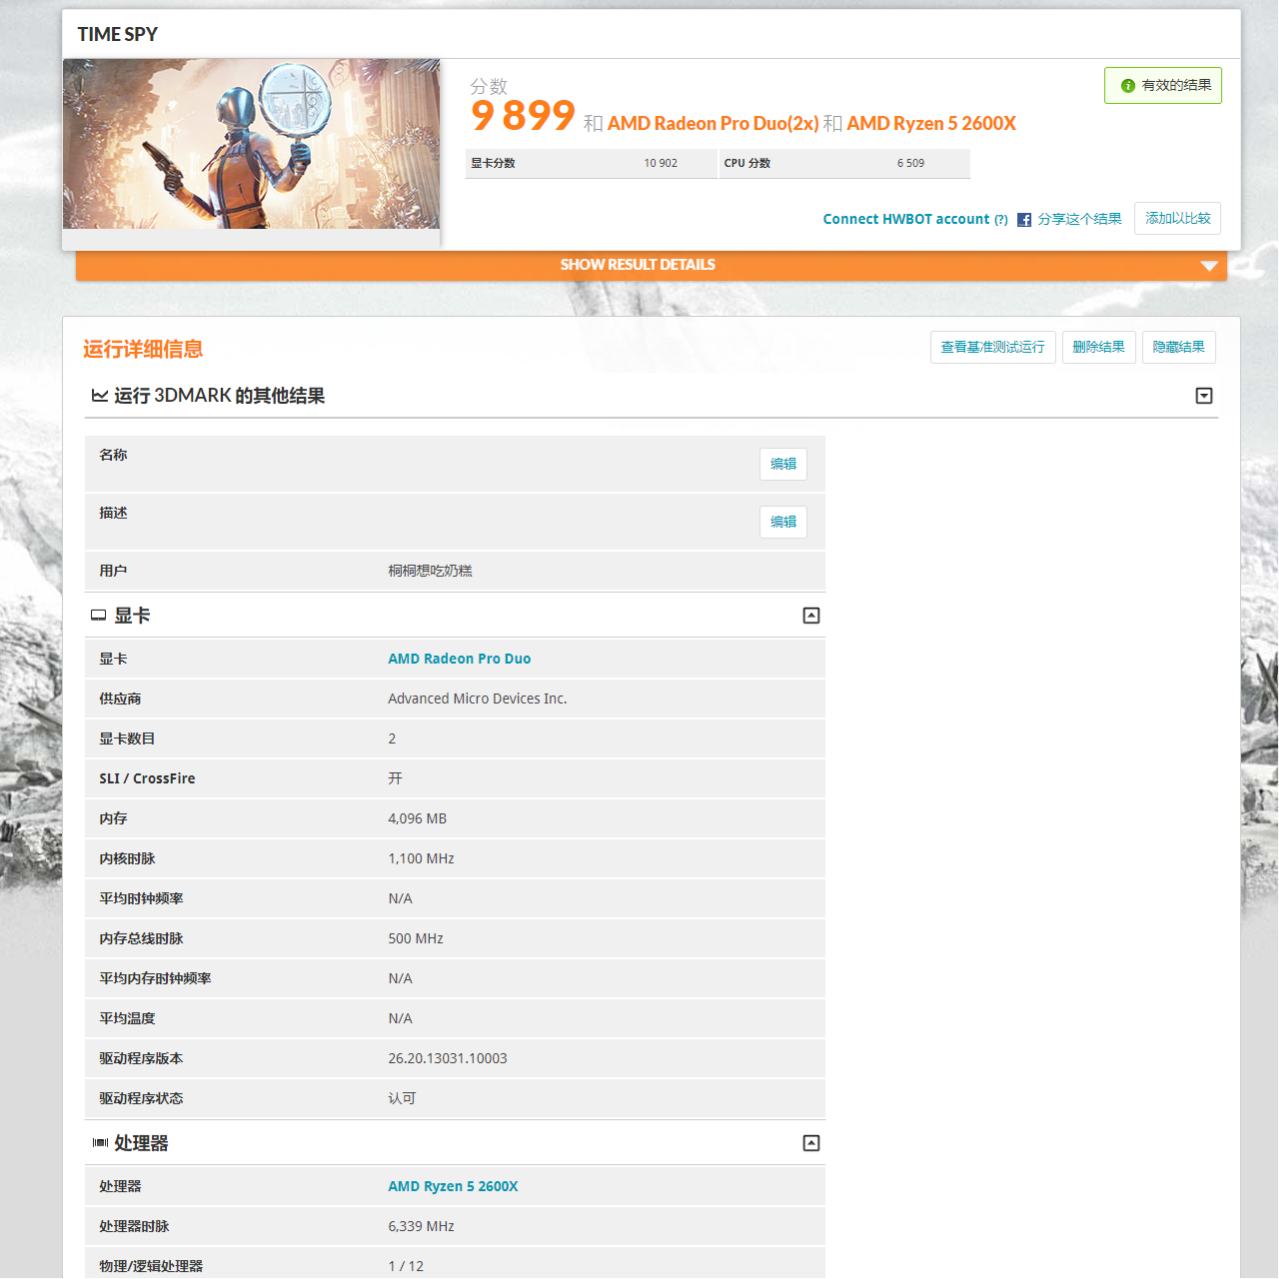
Task: Click driver version 26.20.13031.10003
Action: tap(447, 1059)
